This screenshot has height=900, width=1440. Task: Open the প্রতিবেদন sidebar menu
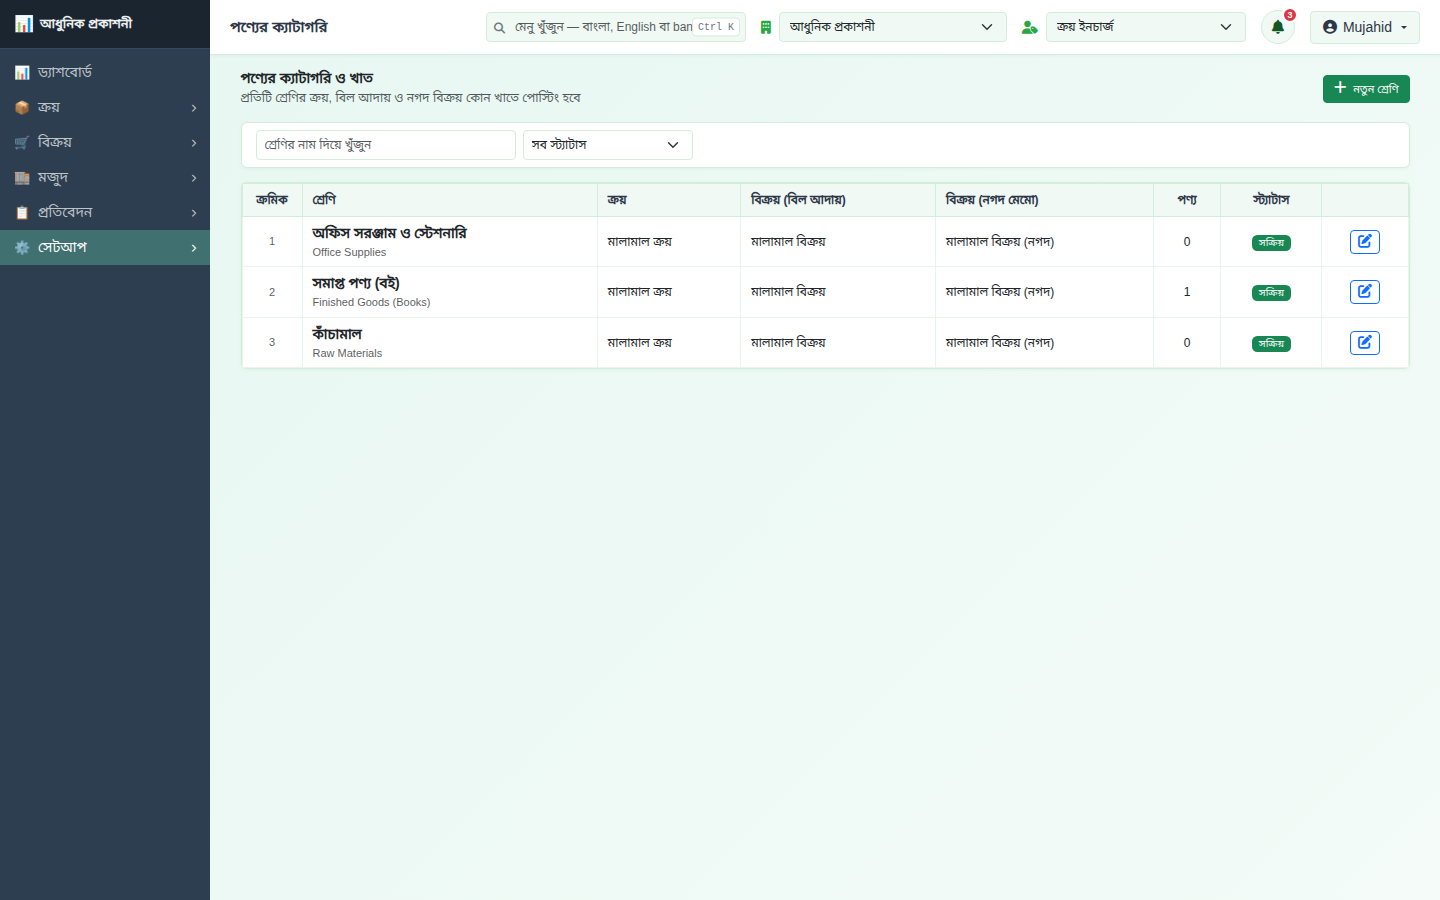[105, 212]
